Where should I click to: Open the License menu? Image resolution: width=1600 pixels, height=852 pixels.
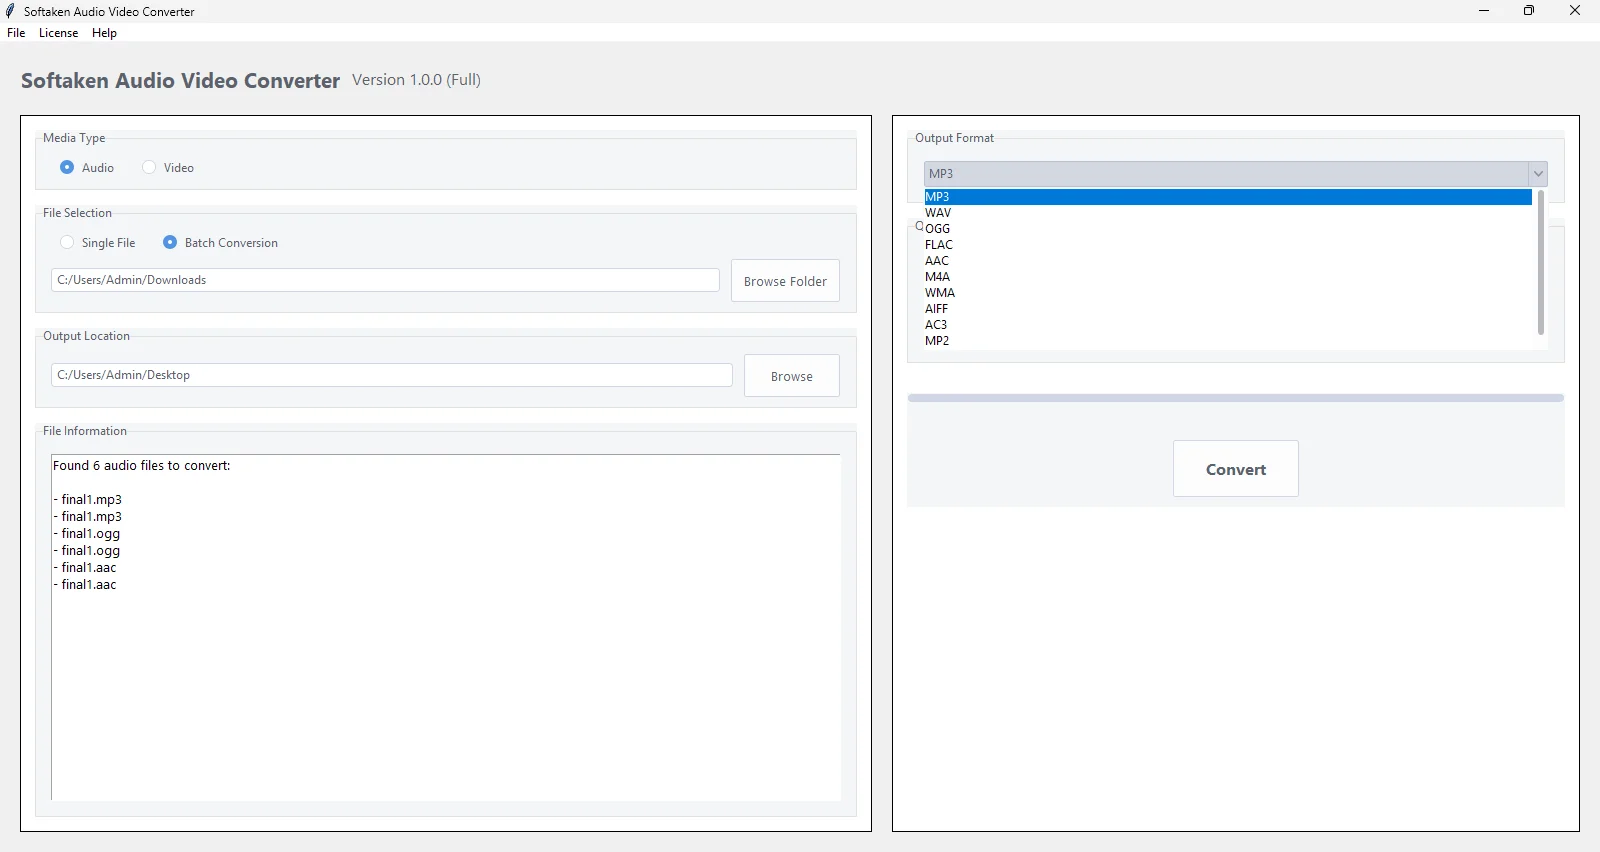pos(58,33)
